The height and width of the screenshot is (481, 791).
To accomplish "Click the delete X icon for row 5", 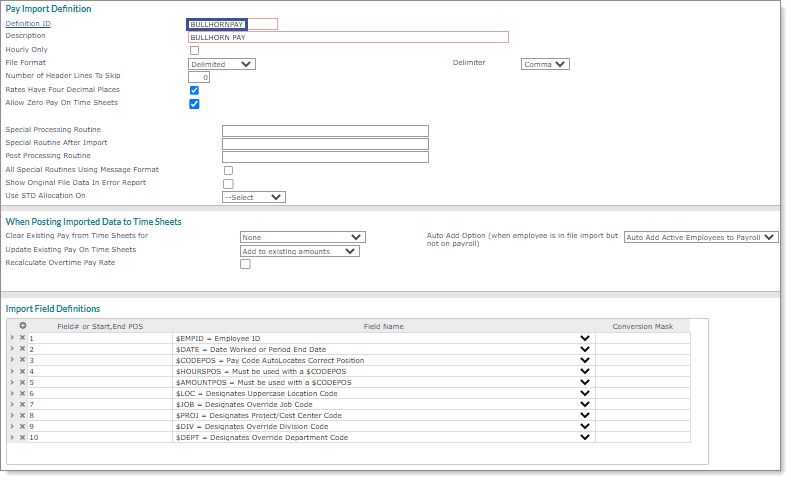I will click(x=22, y=382).
